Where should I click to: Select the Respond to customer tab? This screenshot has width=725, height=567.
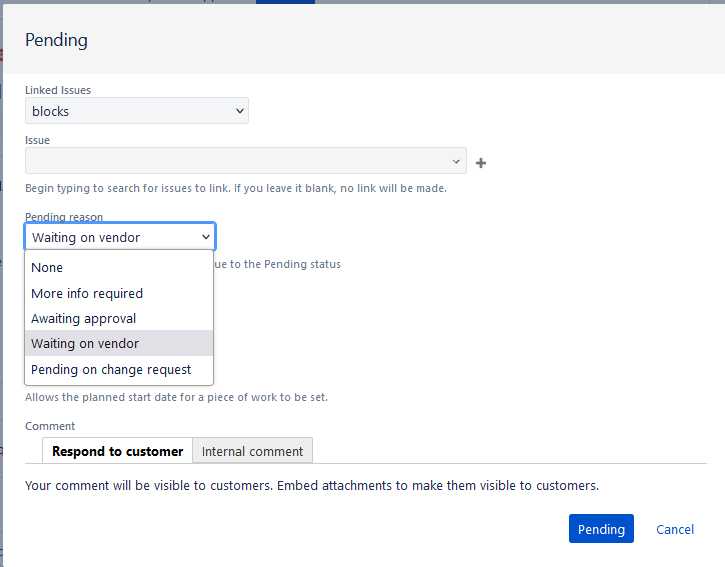pos(117,451)
